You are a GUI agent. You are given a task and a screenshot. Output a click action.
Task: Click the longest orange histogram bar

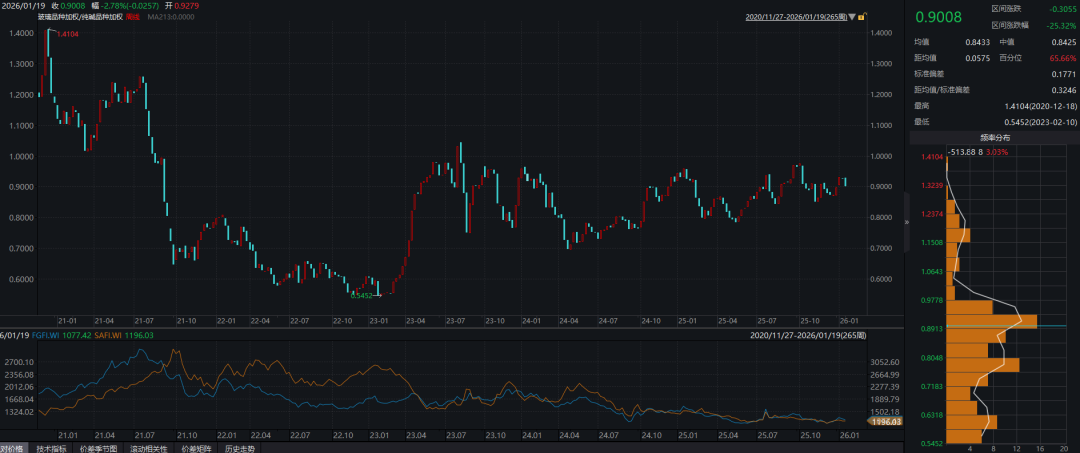click(x=991, y=322)
